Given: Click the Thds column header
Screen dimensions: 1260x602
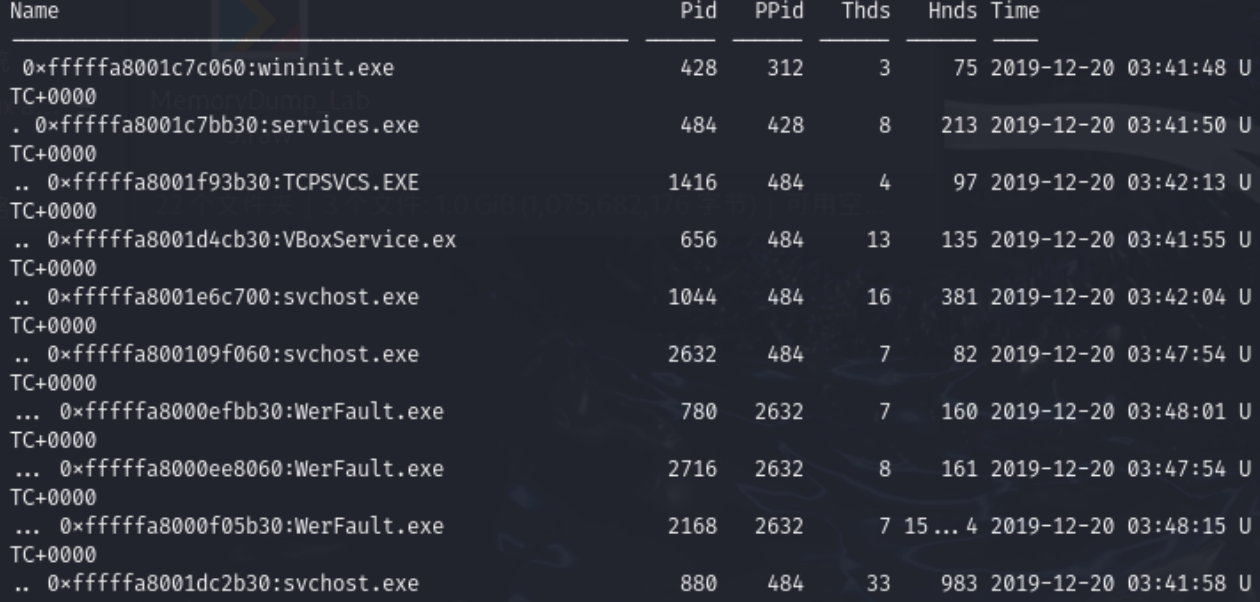Looking at the screenshot, I should pos(865,11).
